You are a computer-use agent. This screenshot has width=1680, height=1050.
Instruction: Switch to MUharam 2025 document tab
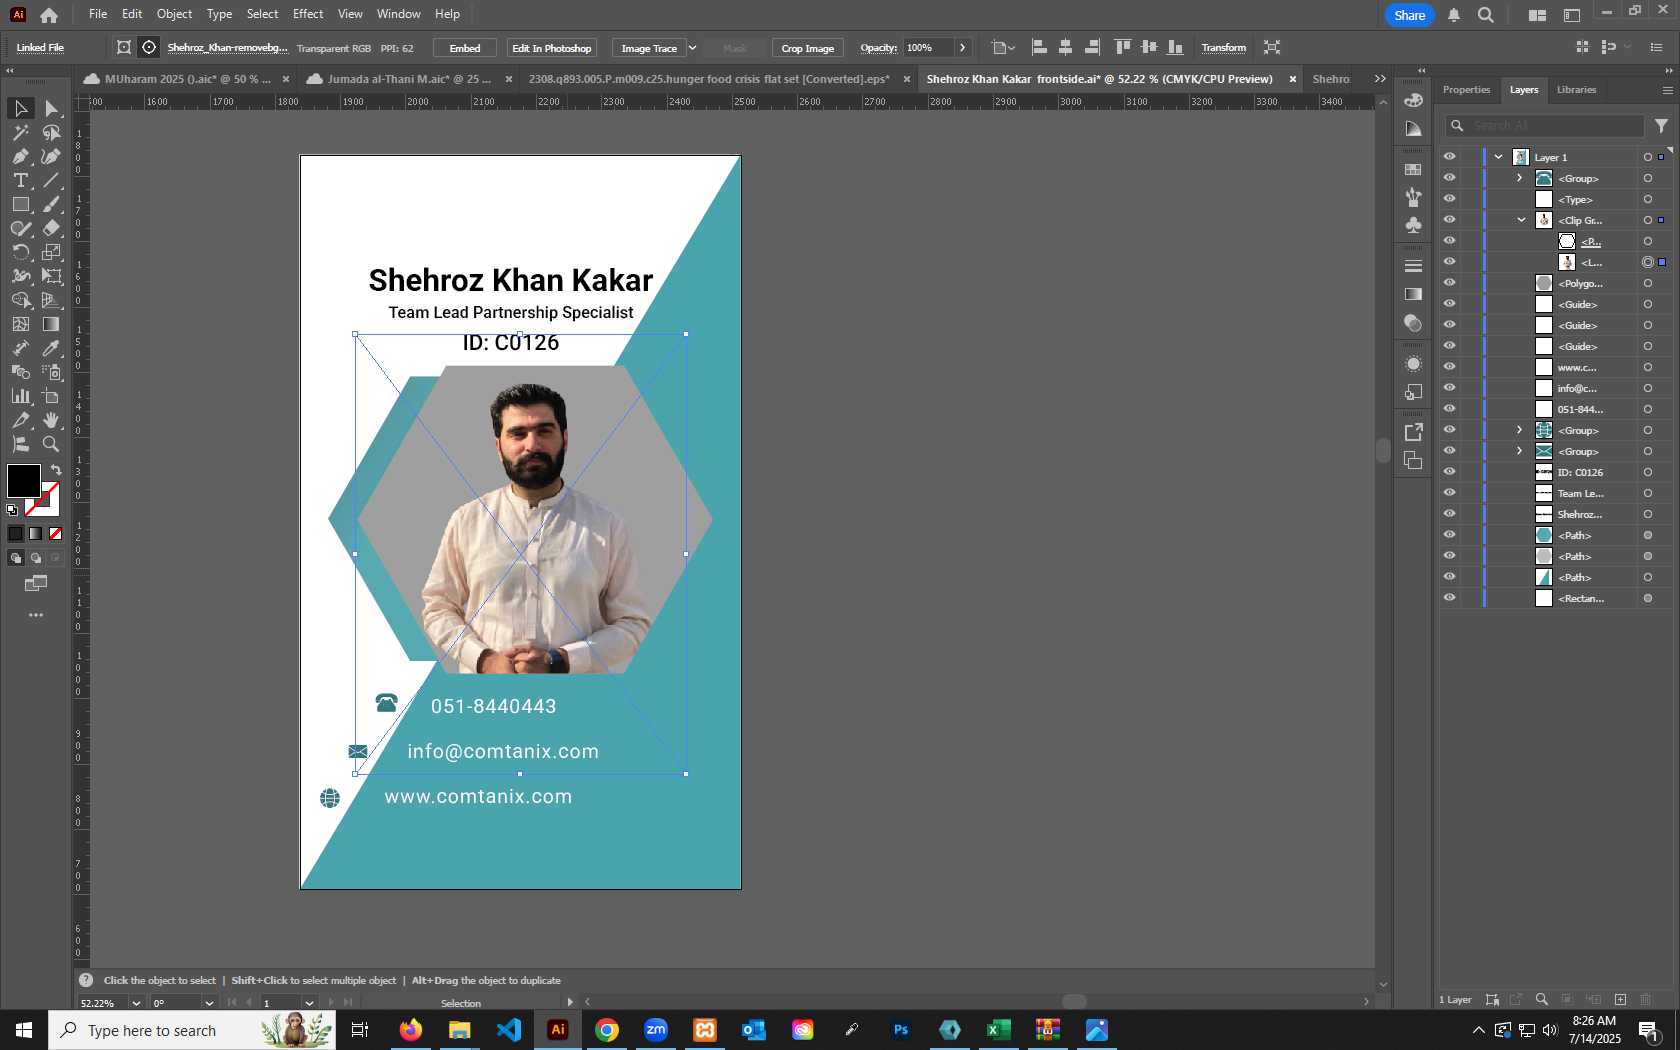point(187,79)
